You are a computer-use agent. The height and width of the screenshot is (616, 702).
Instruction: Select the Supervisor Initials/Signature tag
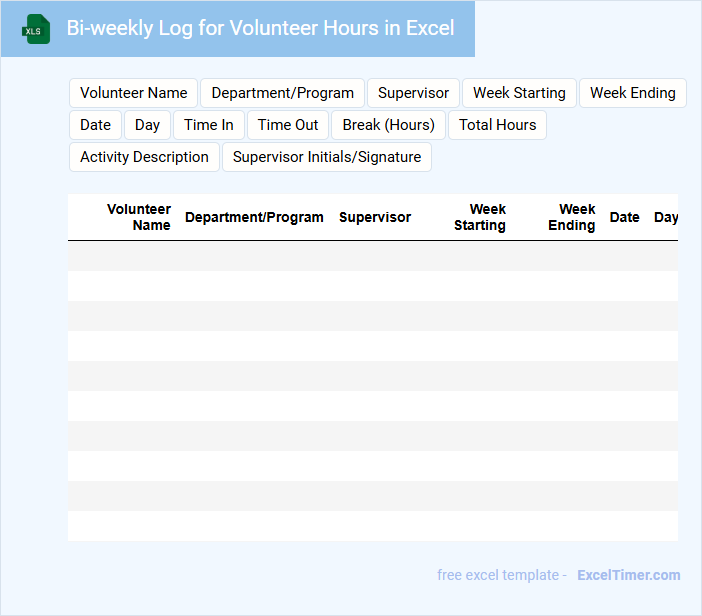(327, 157)
